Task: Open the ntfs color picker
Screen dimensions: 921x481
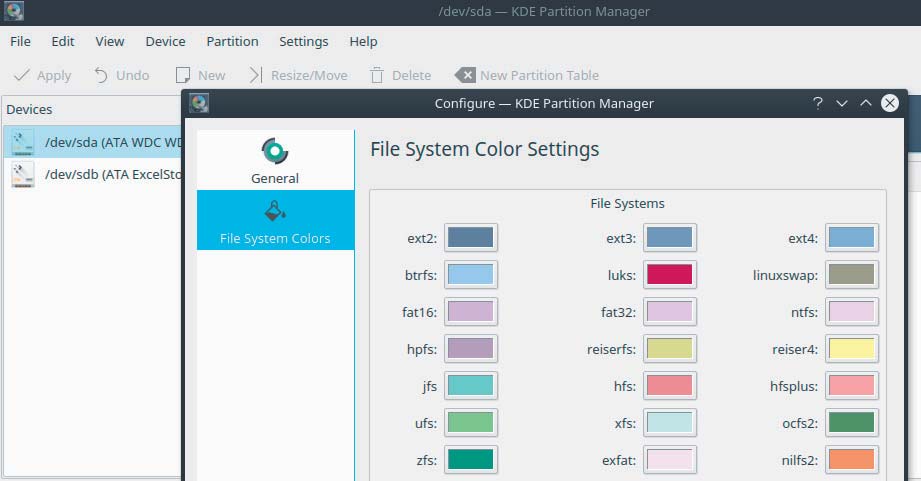Action: pyautogui.click(x=852, y=311)
